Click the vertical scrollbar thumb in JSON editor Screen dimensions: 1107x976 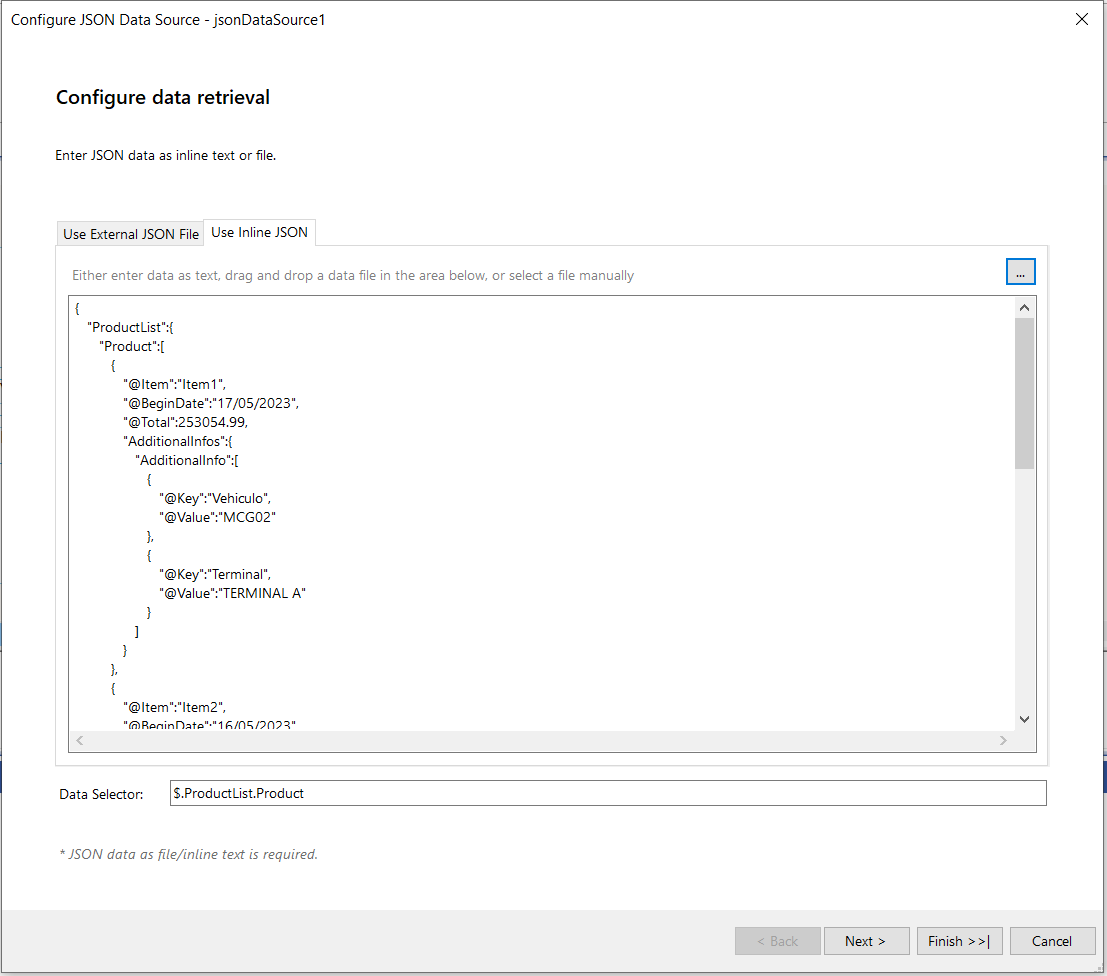point(1024,392)
